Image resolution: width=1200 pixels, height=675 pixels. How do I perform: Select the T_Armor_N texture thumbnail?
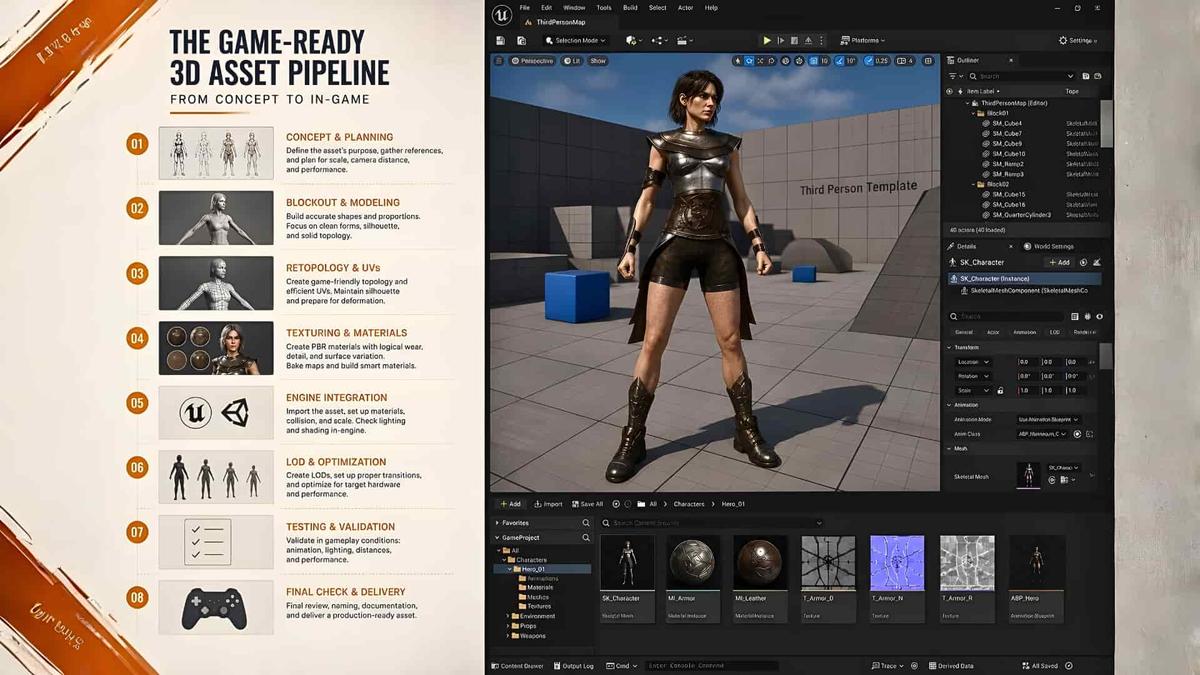point(897,563)
